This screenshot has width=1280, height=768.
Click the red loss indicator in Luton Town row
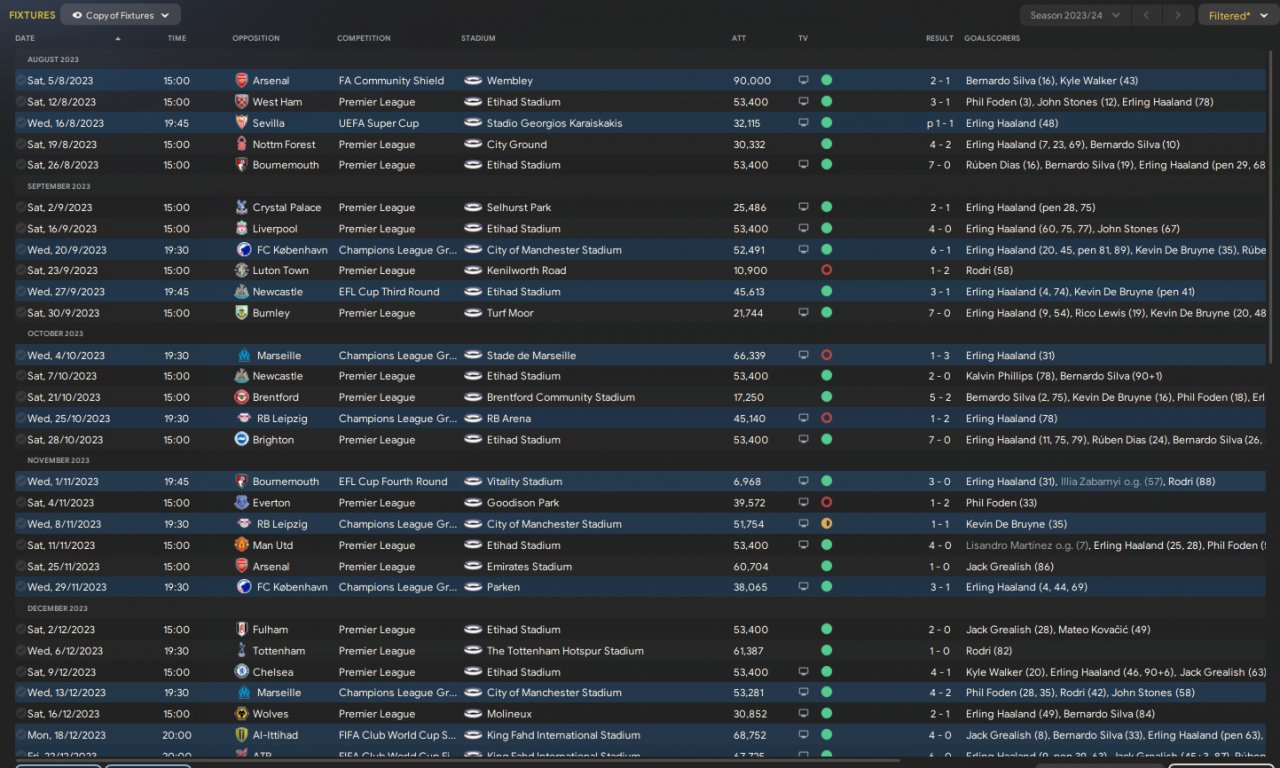tap(826, 271)
